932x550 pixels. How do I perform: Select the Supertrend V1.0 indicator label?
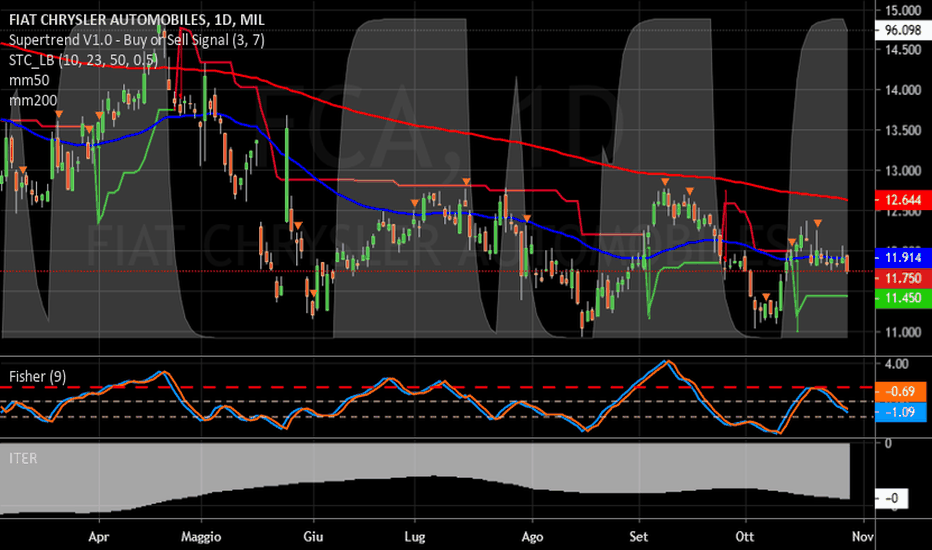(x=137, y=40)
